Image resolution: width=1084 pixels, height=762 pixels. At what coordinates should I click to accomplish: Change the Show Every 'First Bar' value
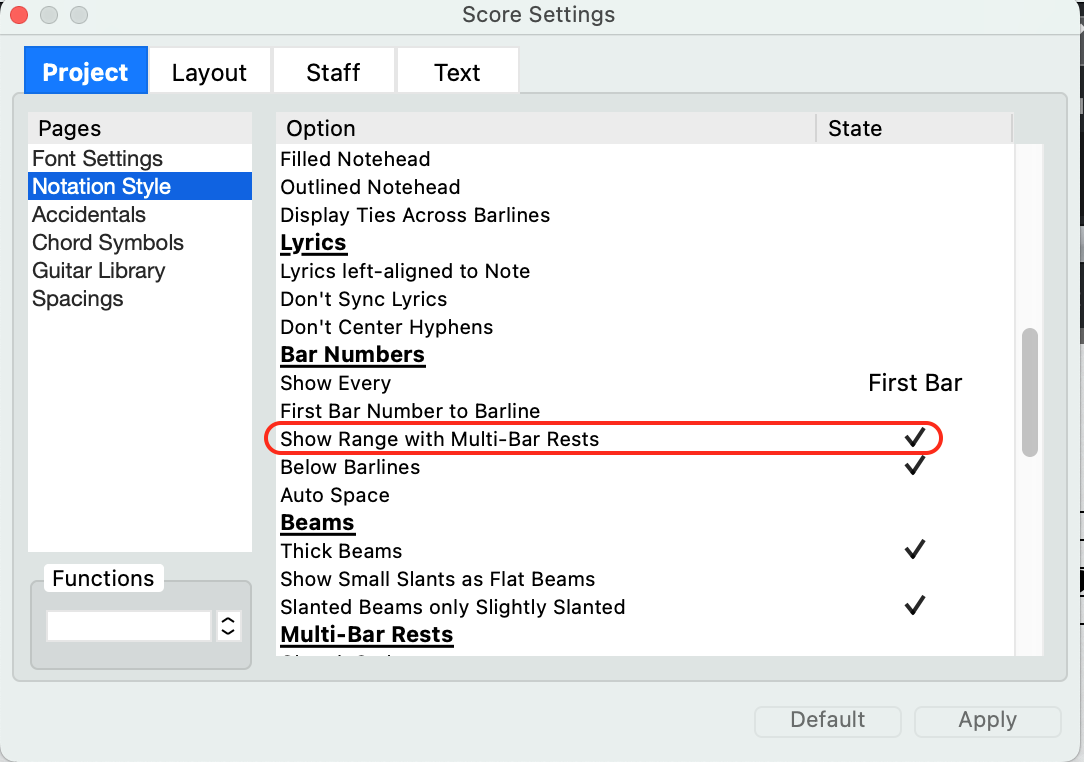(914, 383)
